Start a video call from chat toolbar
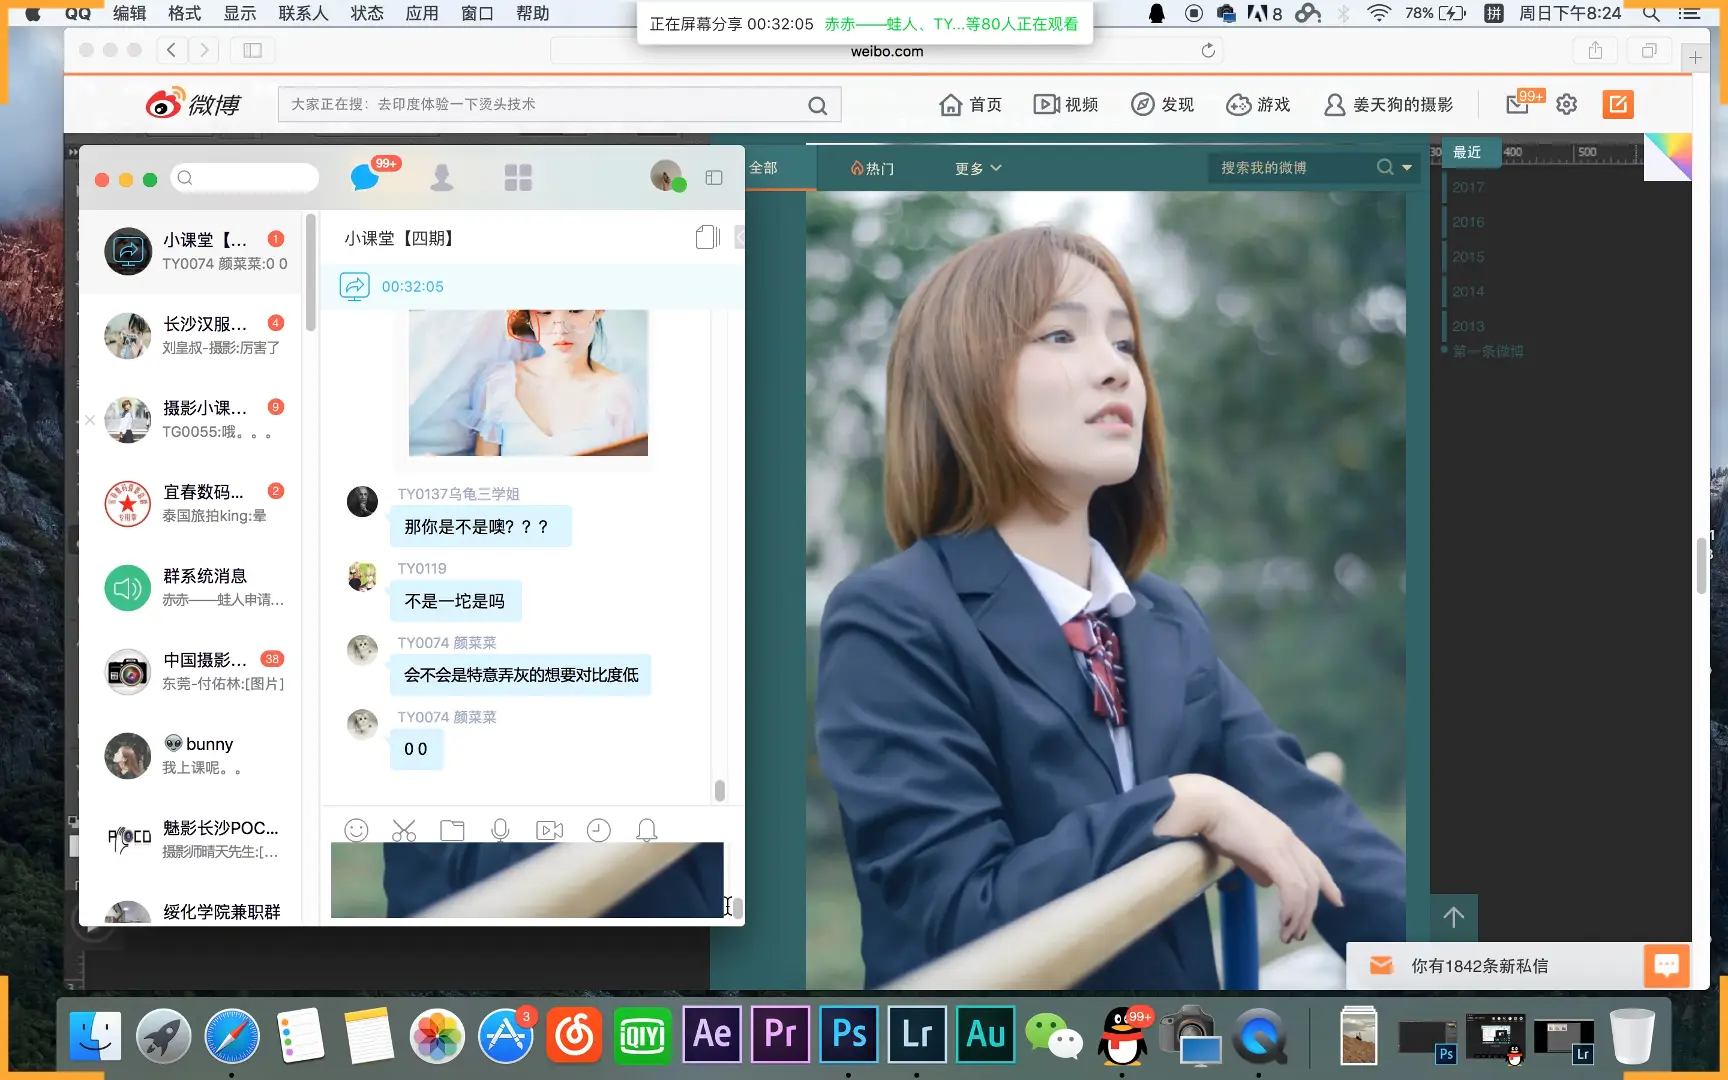The width and height of the screenshot is (1728, 1080). tap(549, 830)
